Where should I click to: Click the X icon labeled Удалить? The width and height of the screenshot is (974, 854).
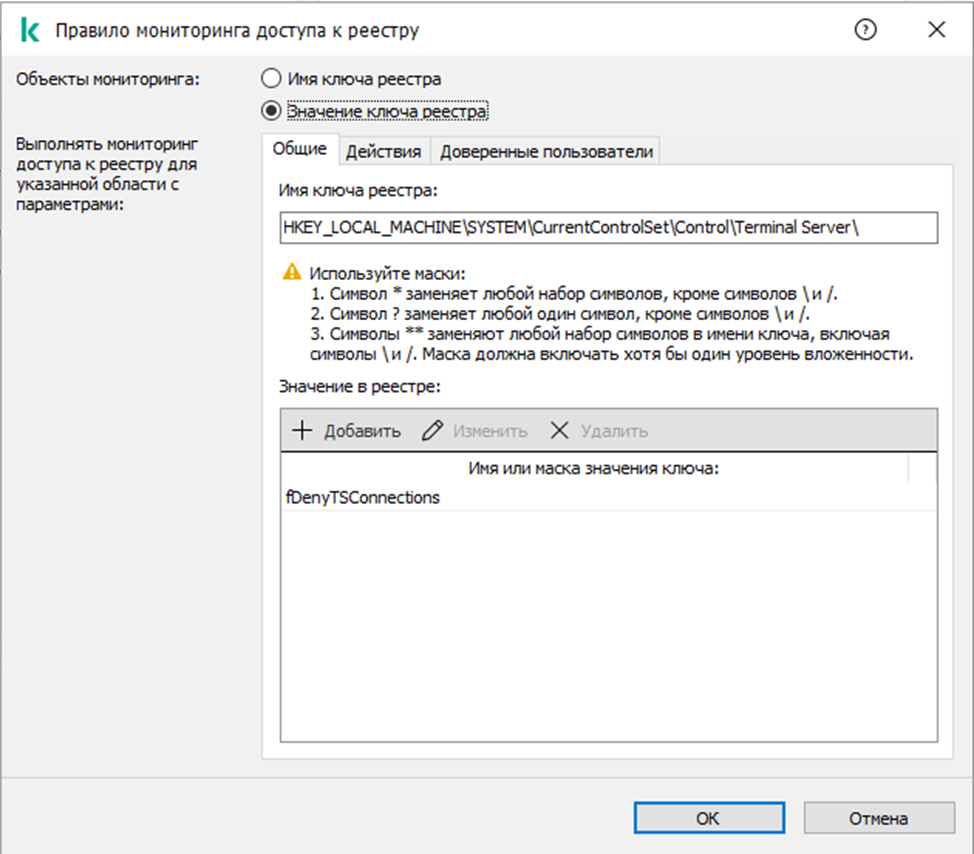559,431
